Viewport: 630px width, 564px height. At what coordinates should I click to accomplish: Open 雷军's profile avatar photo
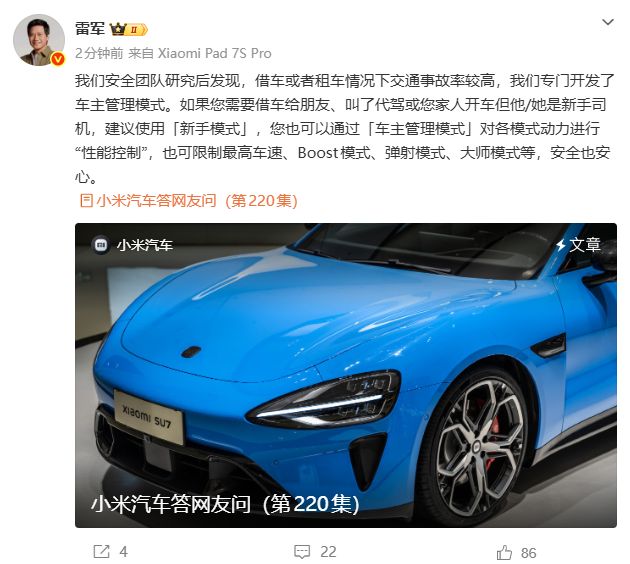click(x=39, y=40)
